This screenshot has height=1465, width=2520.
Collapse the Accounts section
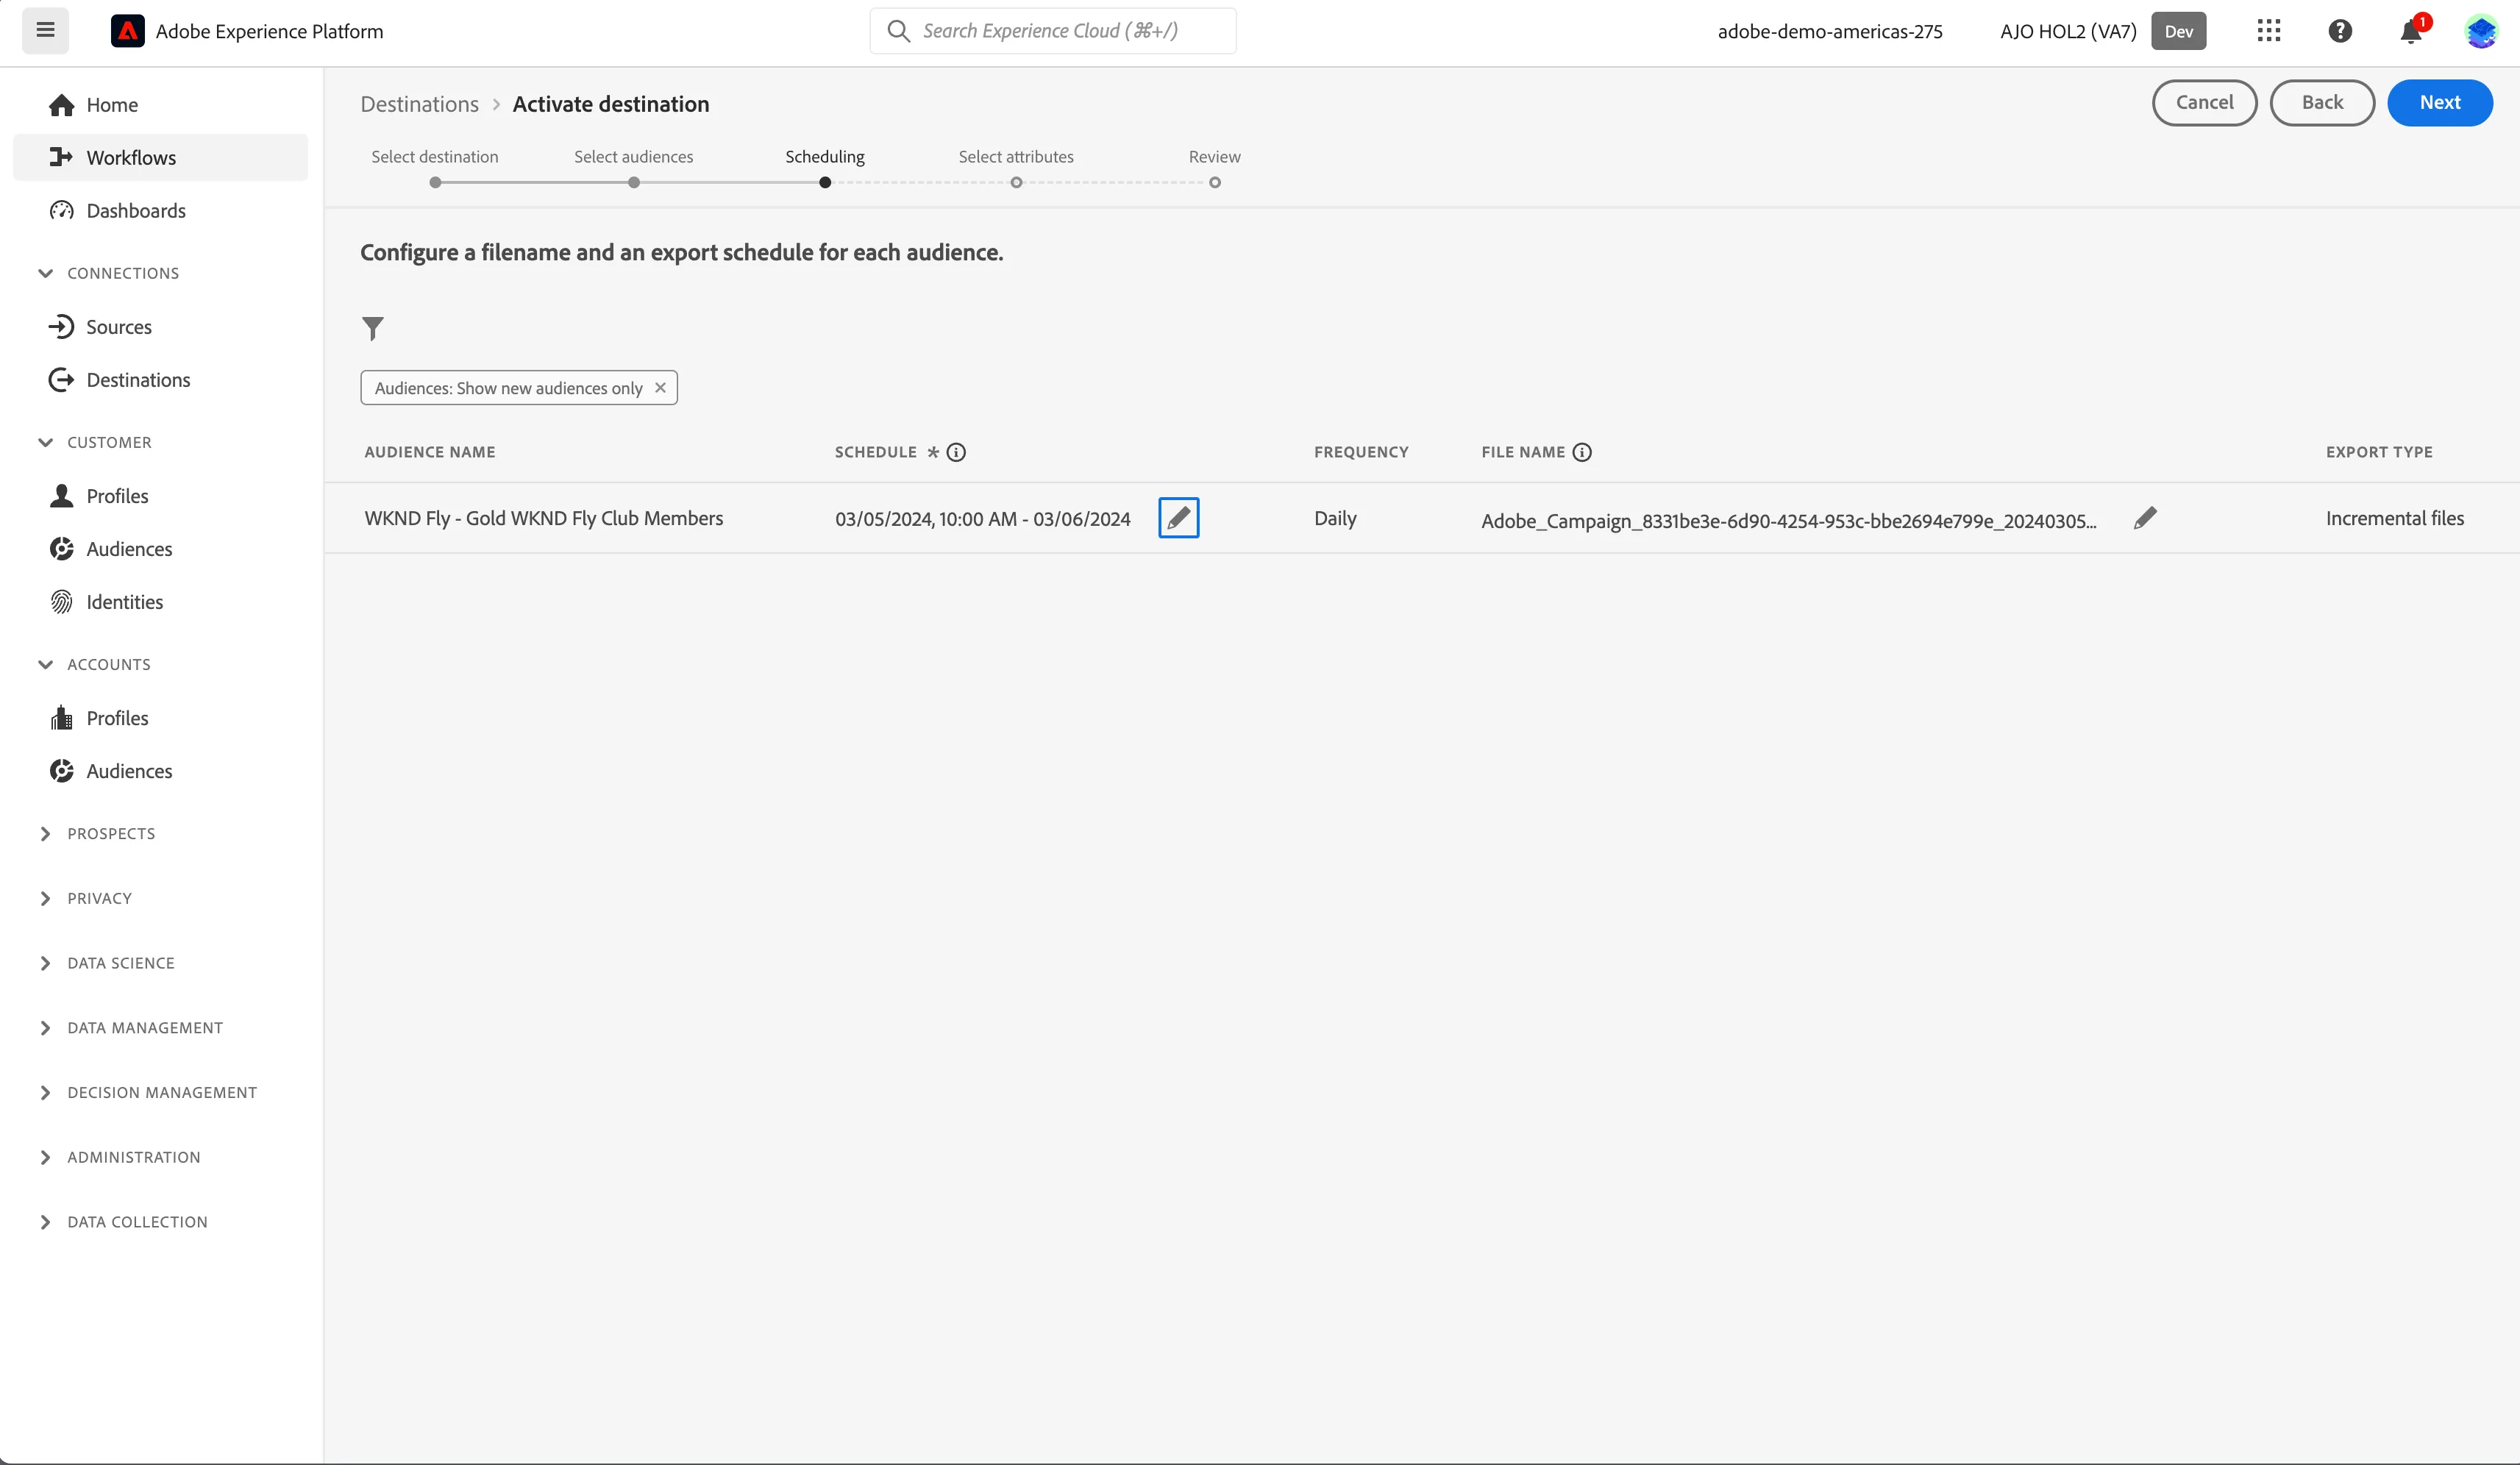(x=94, y=664)
